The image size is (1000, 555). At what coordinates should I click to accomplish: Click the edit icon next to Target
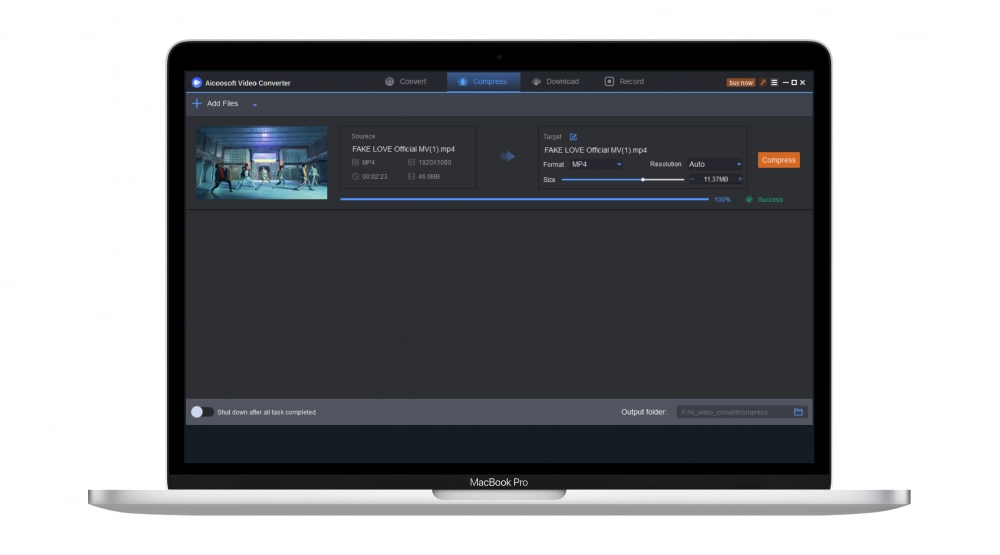pyautogui.click(x=573, y=137)
